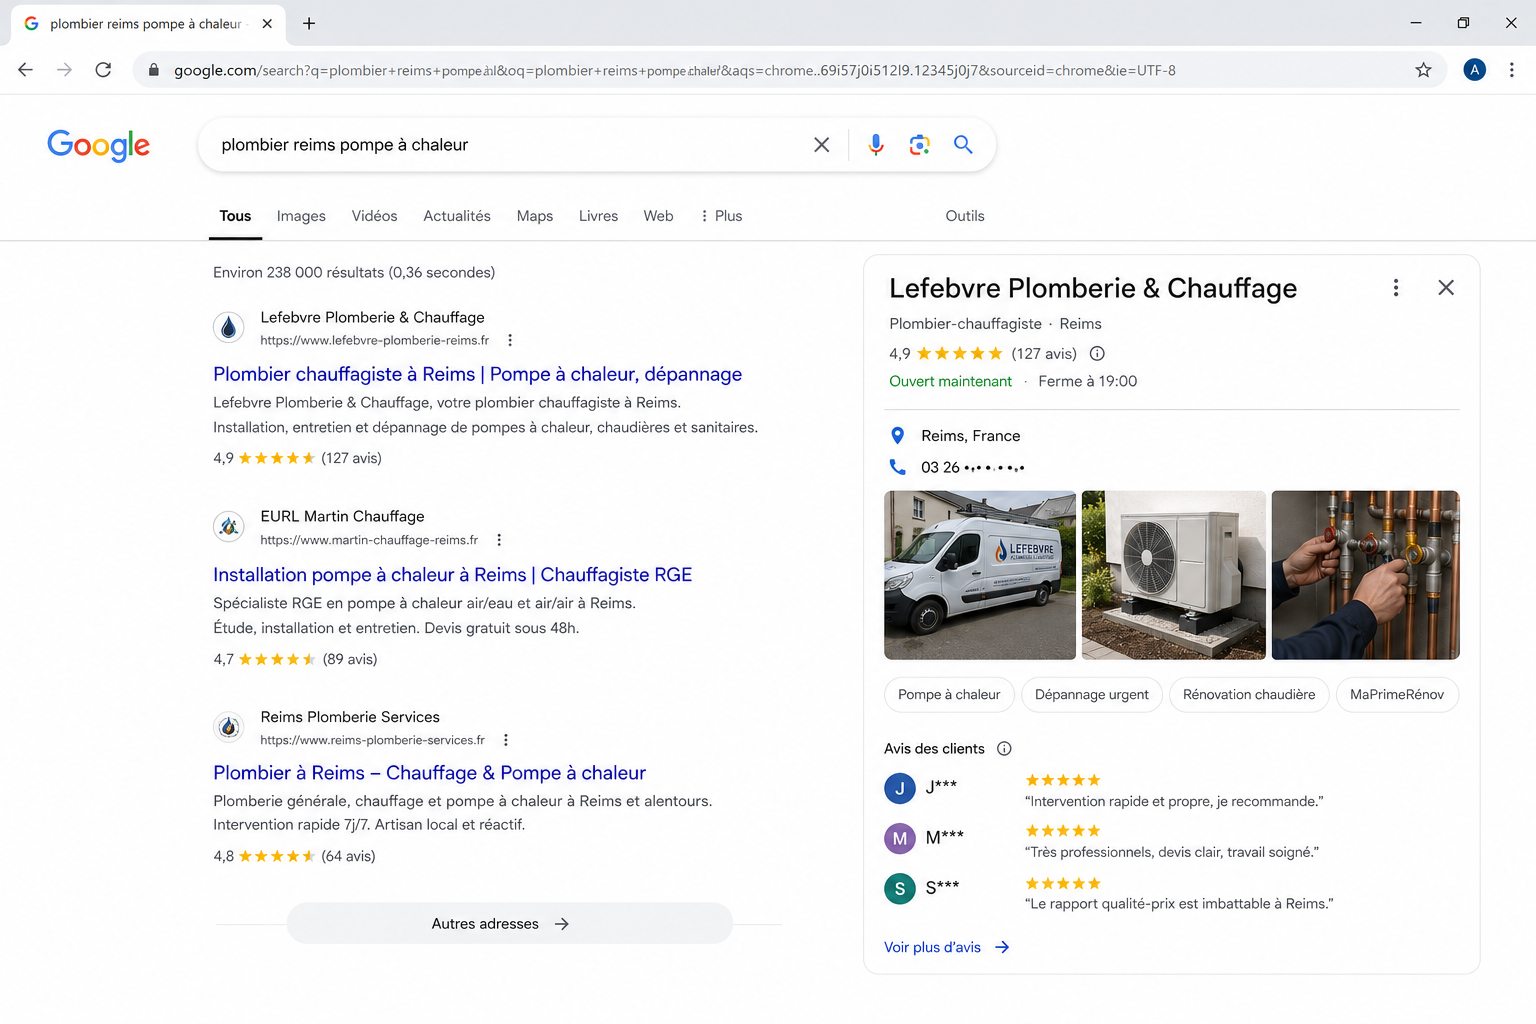Click the (127 avis) count in knowledge panel
The width and height of the screenshot is (1536, 1024).
(x=1044, y=353)
